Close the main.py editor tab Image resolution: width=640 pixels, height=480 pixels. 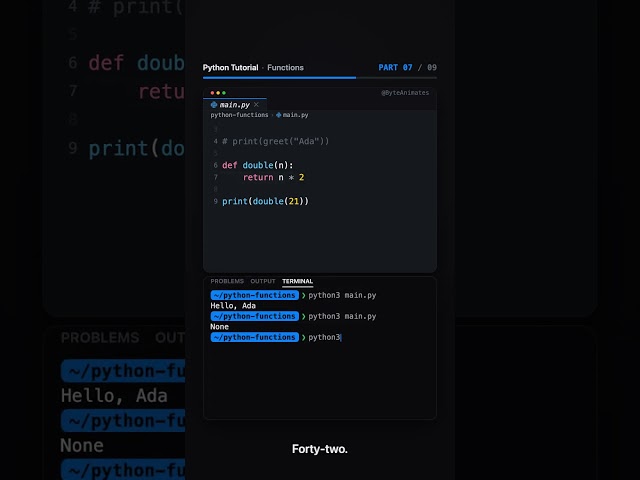tap(256, 105)
